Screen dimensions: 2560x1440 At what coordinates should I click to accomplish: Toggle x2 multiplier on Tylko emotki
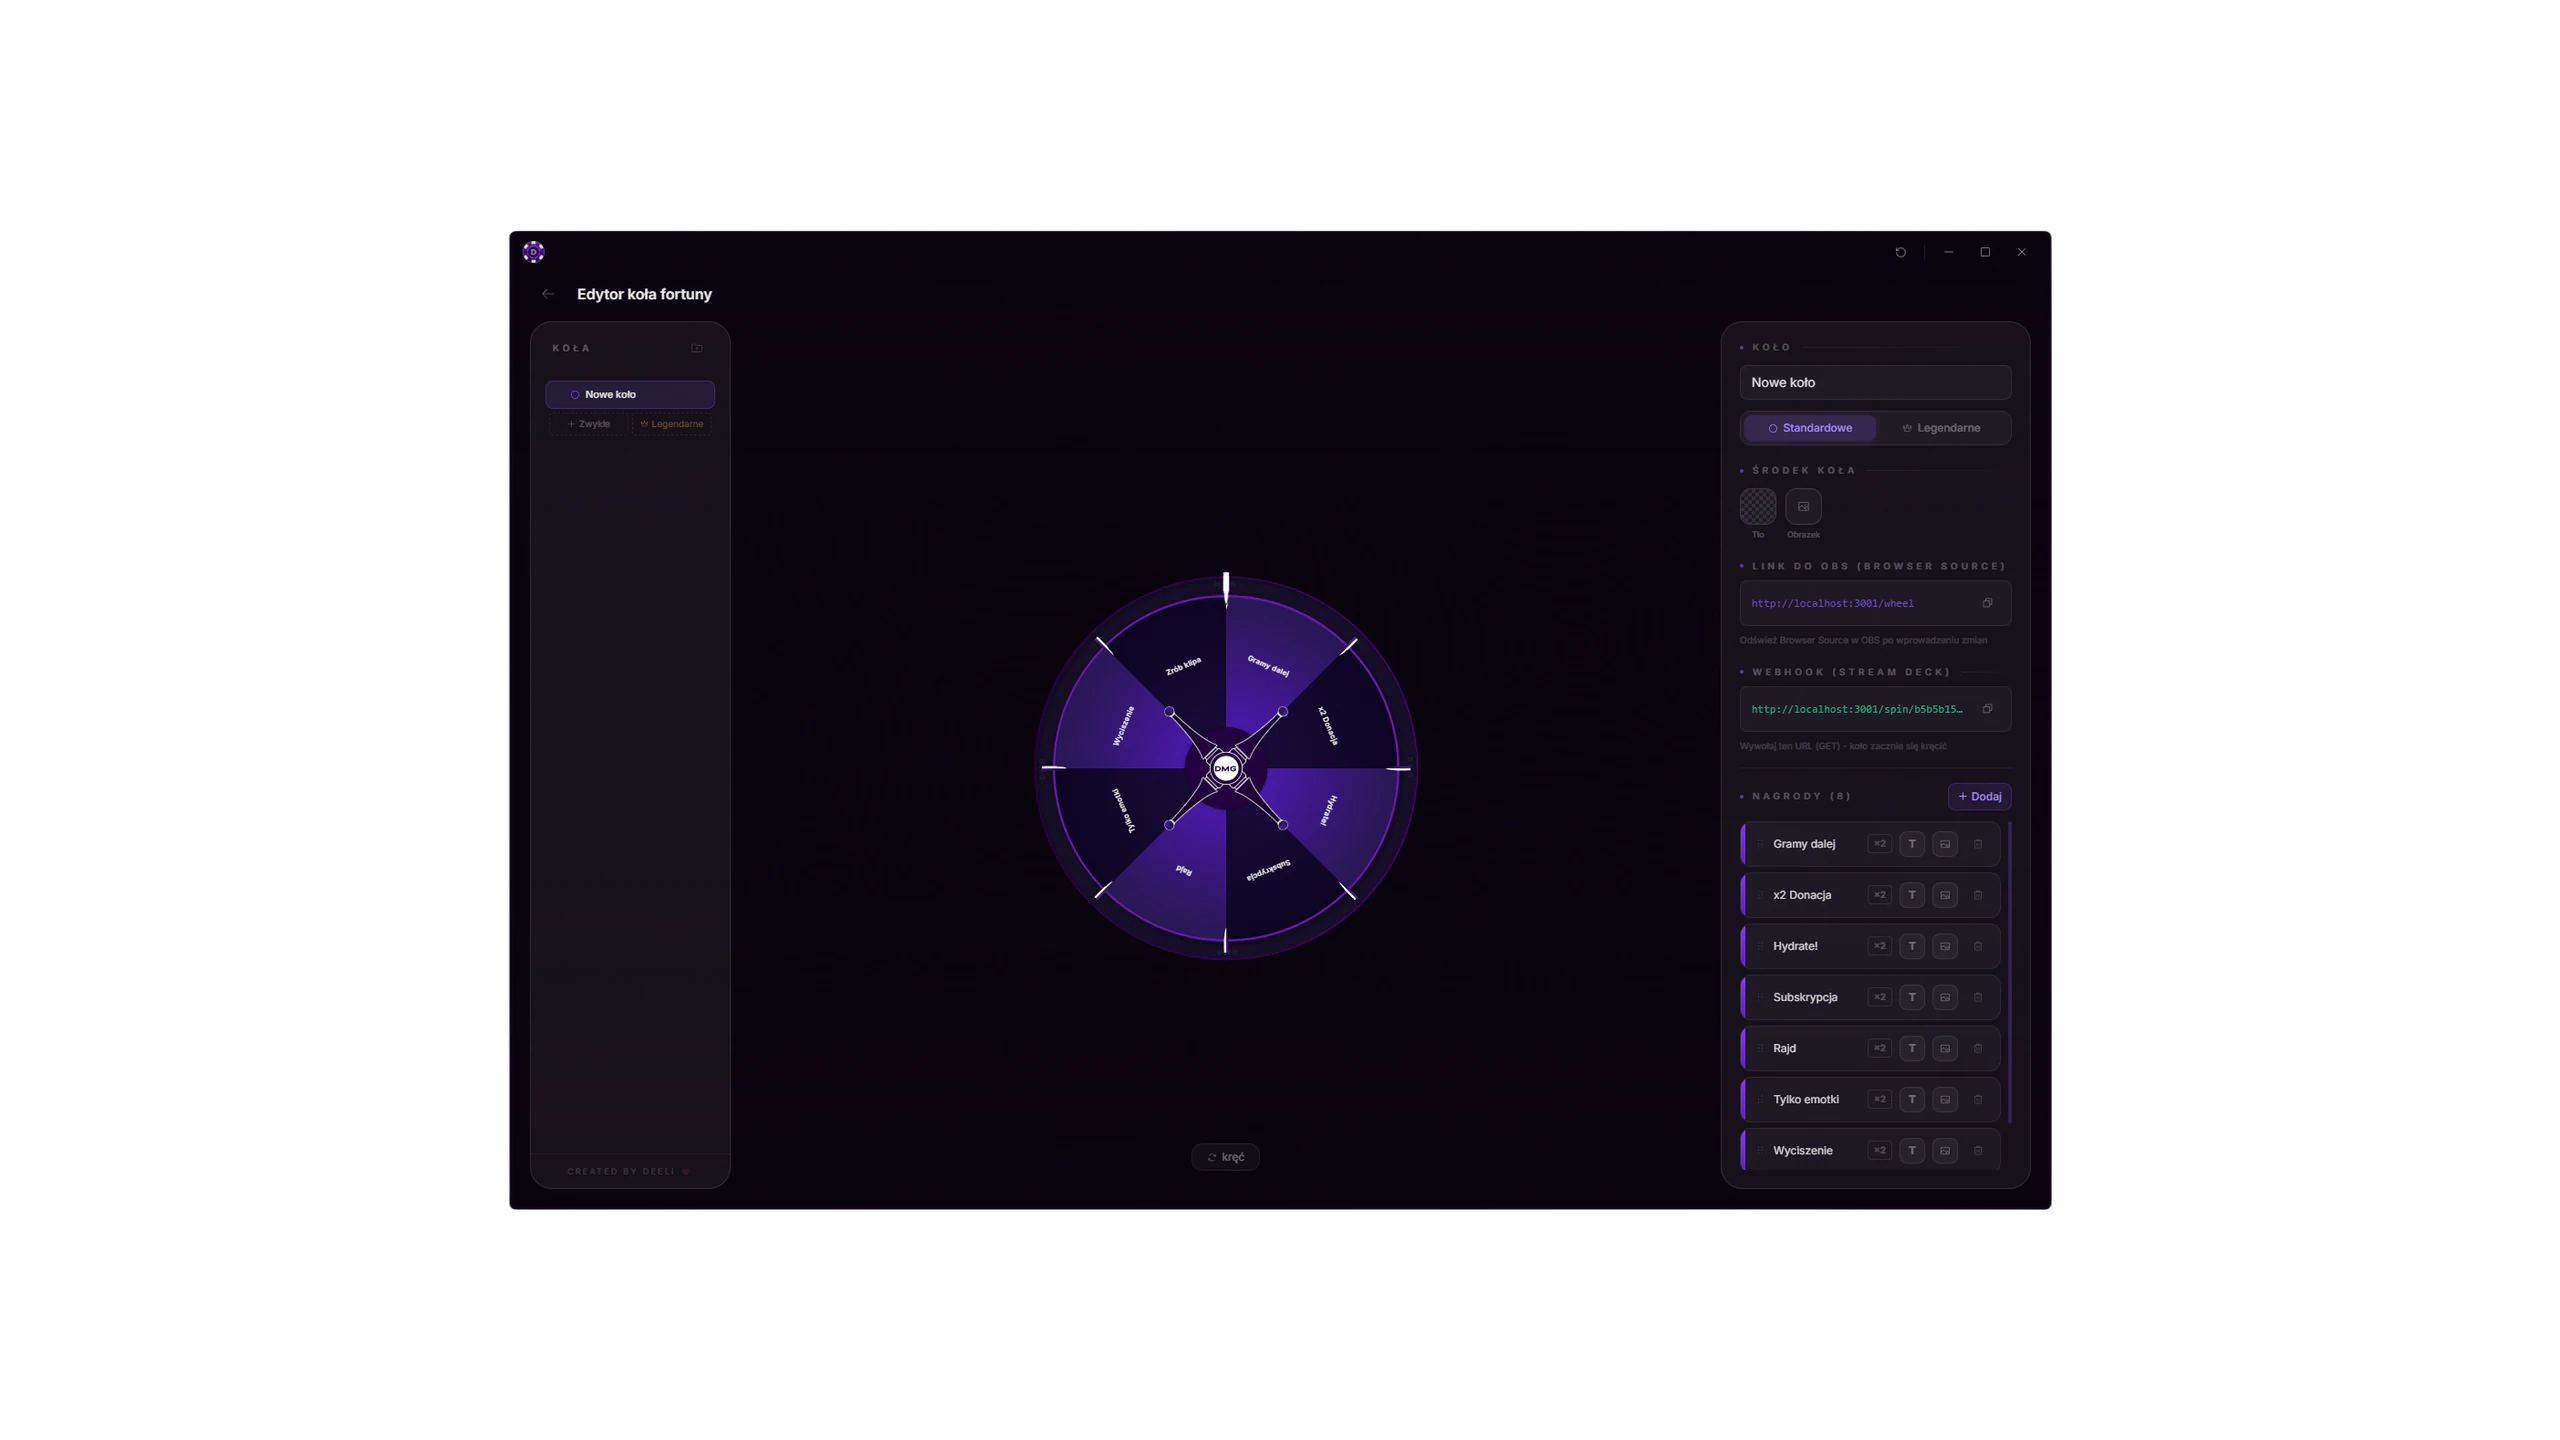(x=1879, y=1099)
